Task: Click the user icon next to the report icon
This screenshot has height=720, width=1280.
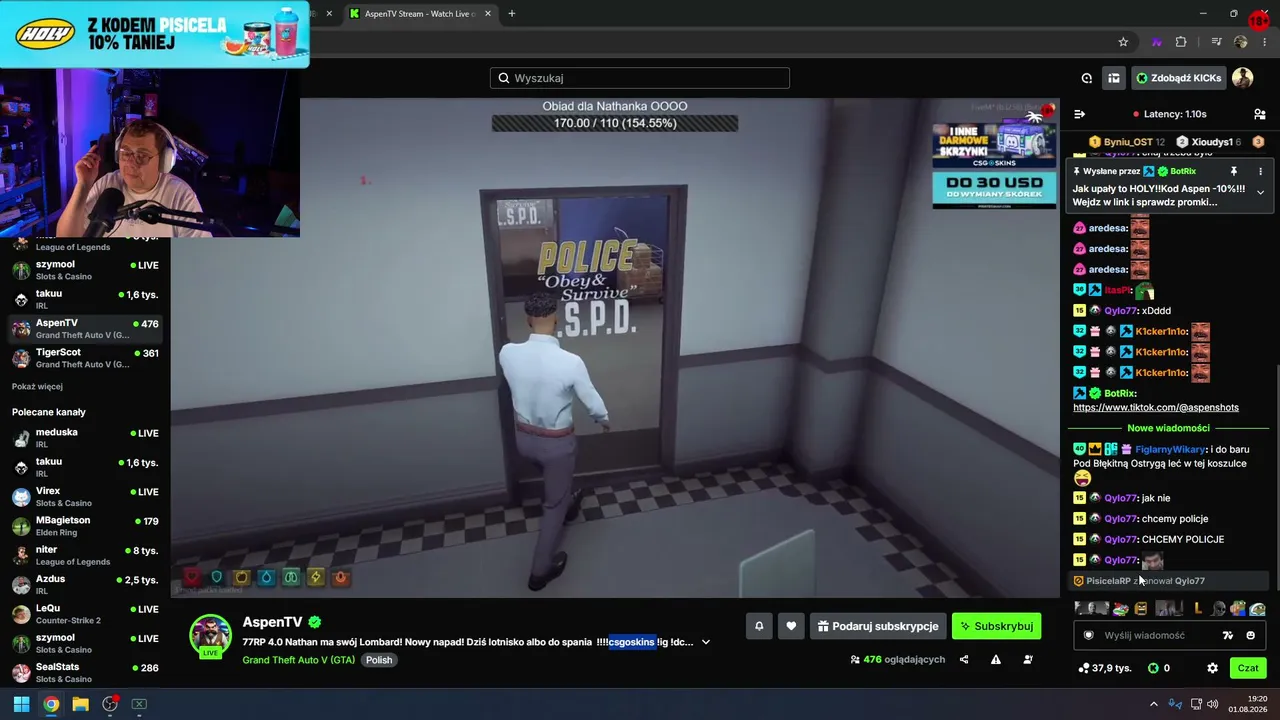Action: [1028, 659]
